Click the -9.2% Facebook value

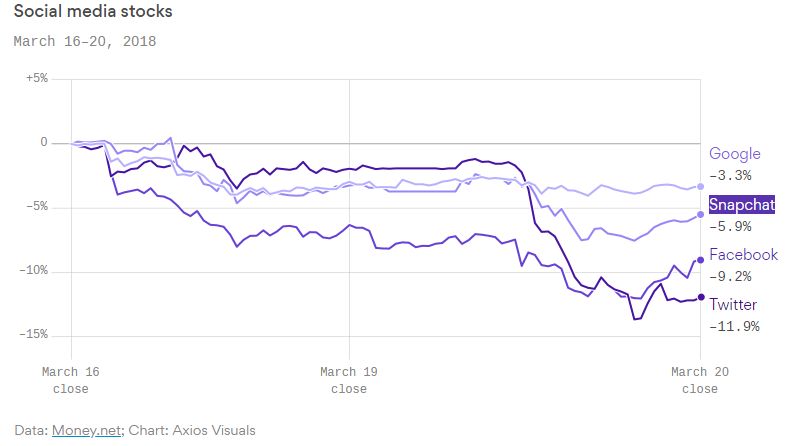click(x=731, y=276)
